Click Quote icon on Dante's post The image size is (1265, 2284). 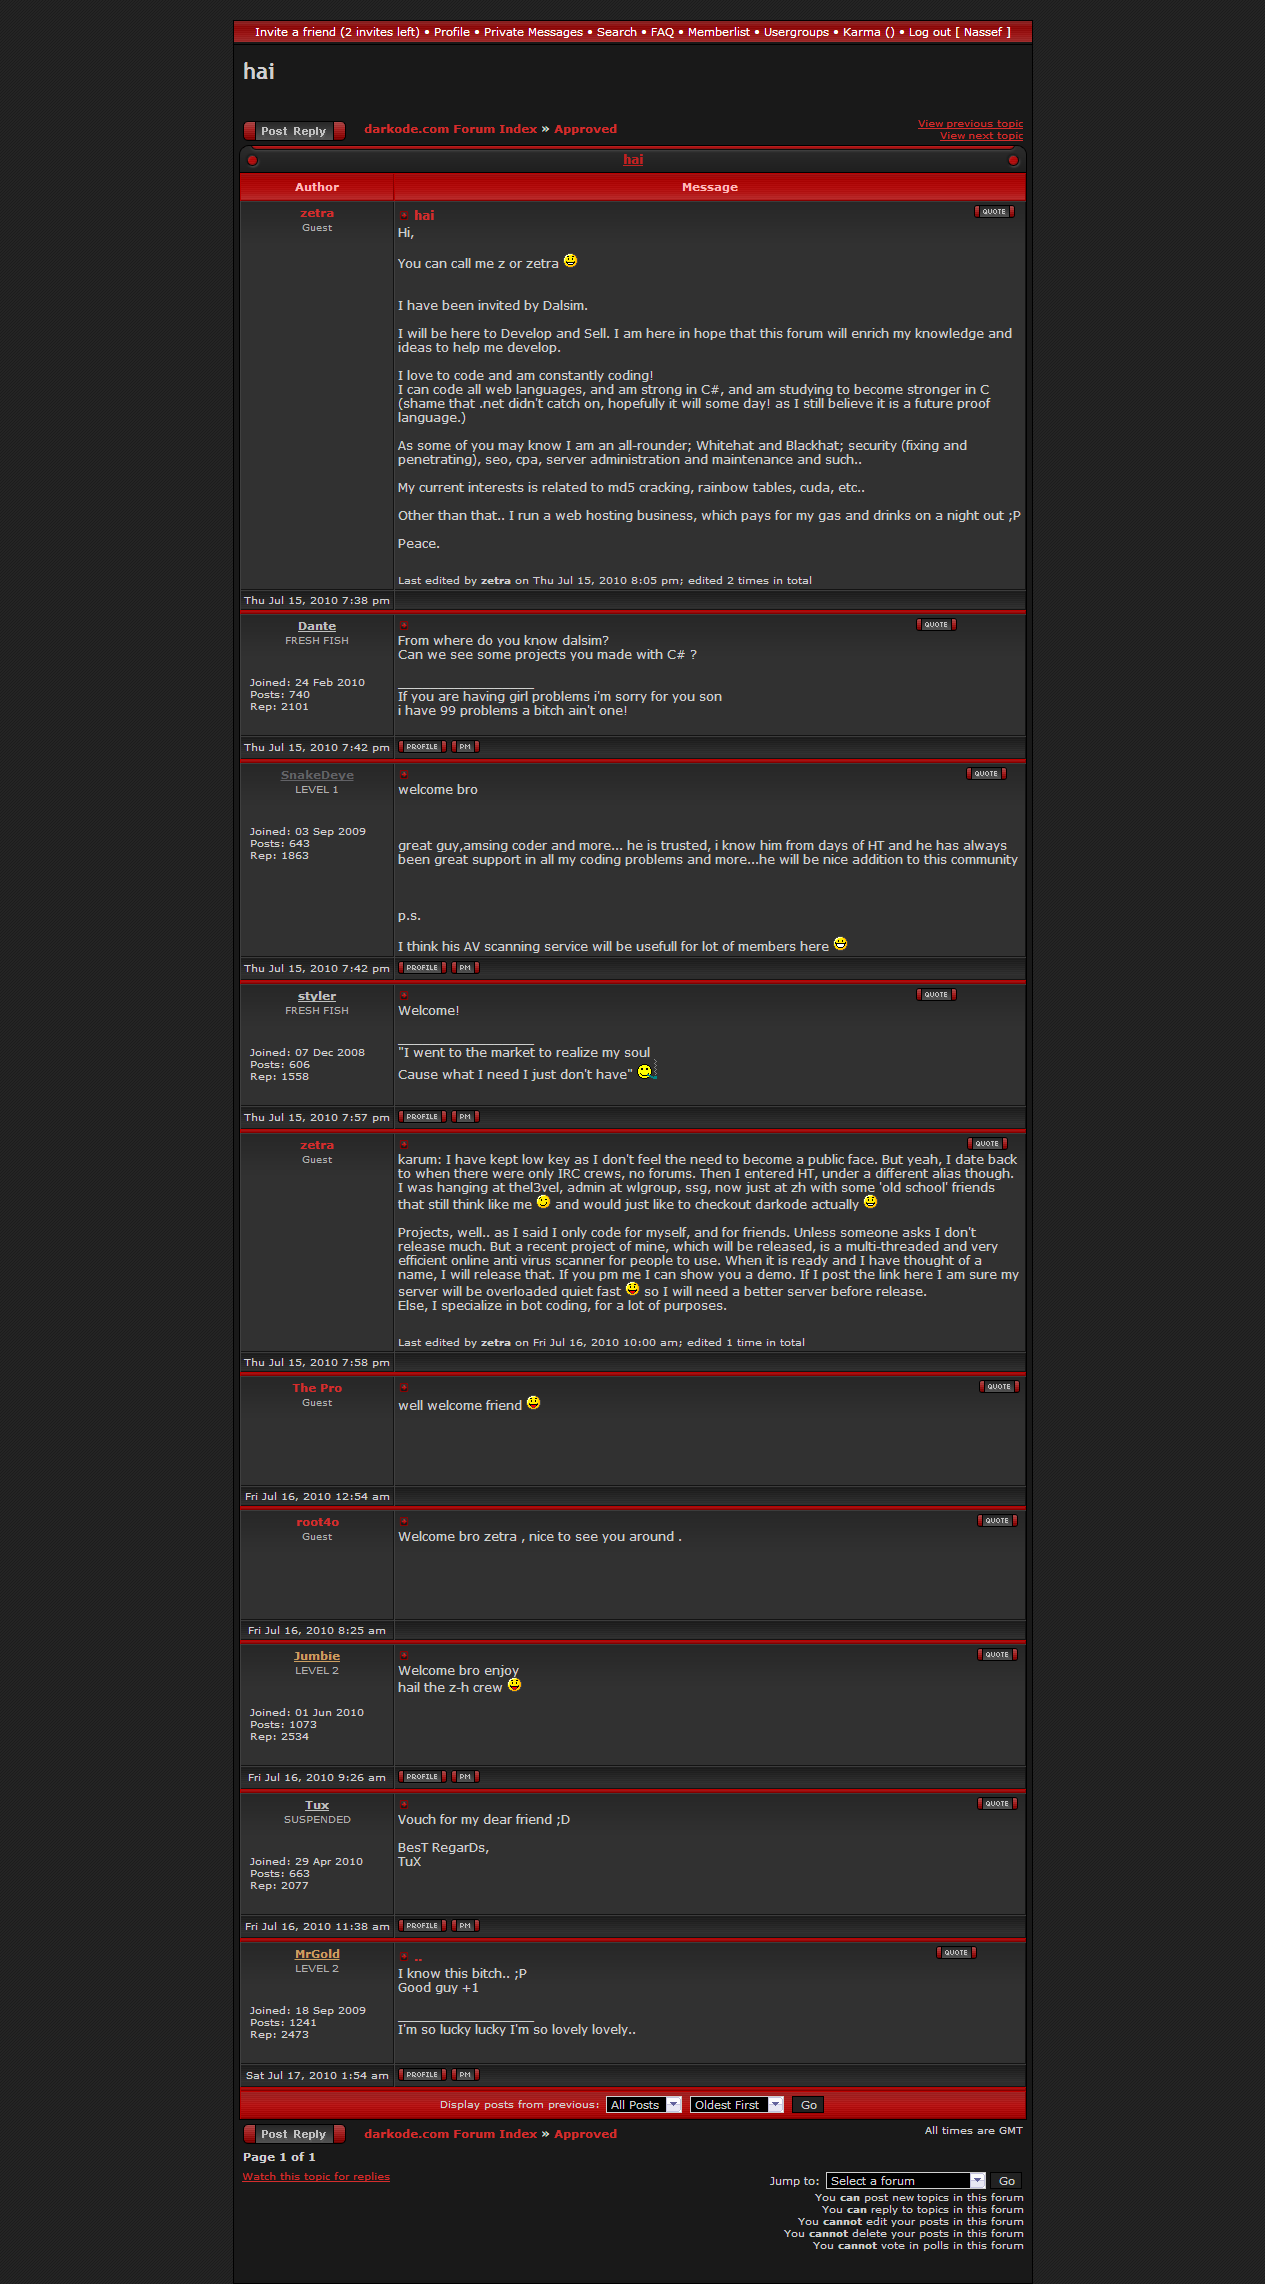[936, 625]
